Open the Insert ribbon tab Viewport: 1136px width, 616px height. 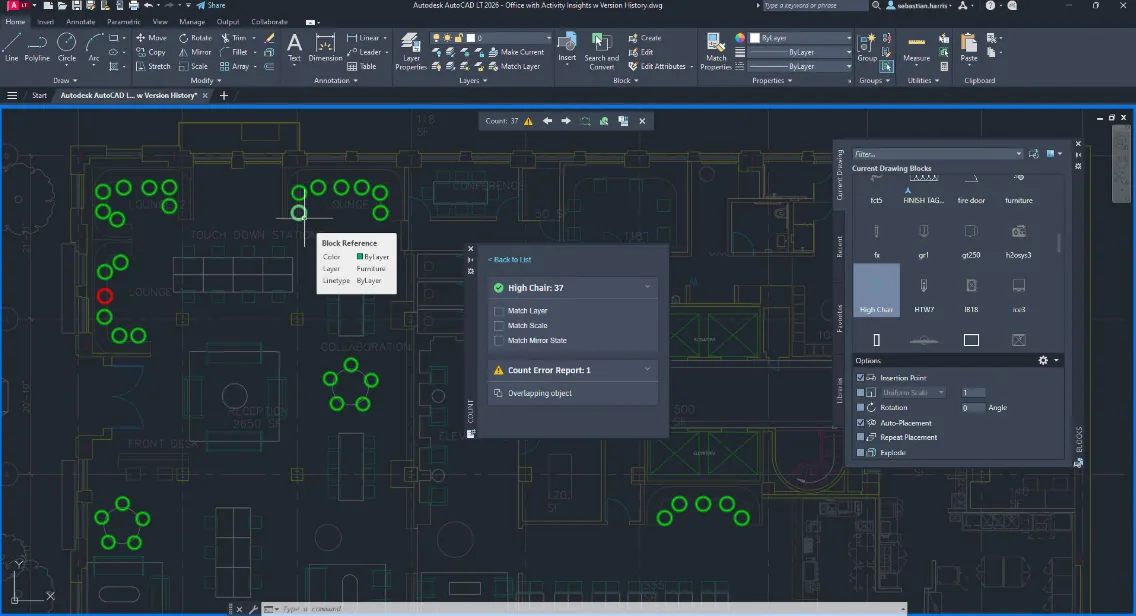[x=46, y=22]
